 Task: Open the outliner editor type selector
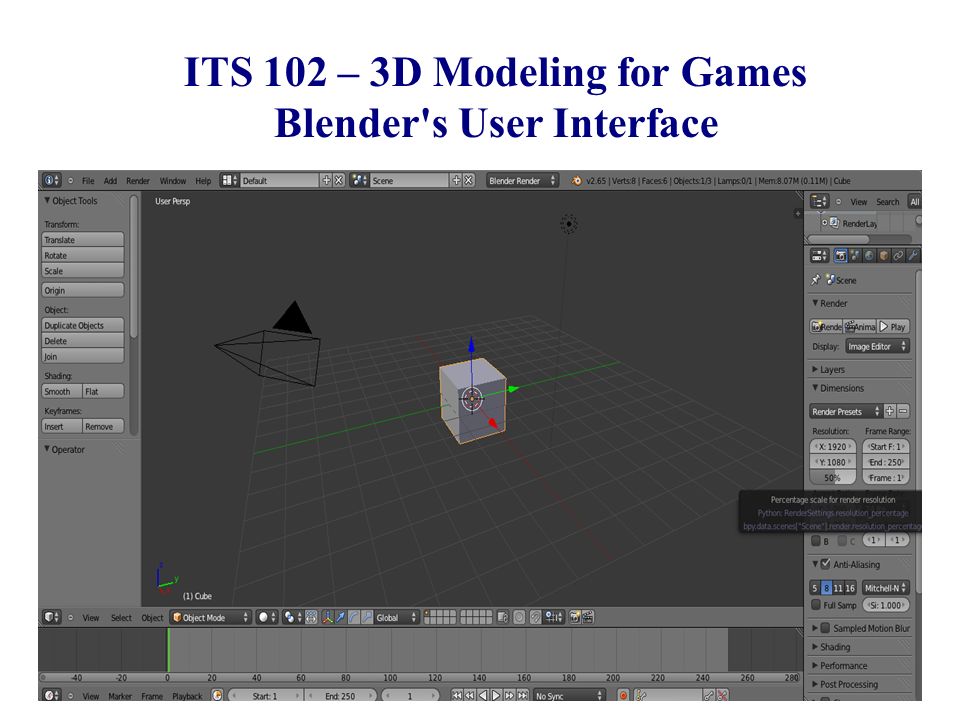(x=819, y=201)
